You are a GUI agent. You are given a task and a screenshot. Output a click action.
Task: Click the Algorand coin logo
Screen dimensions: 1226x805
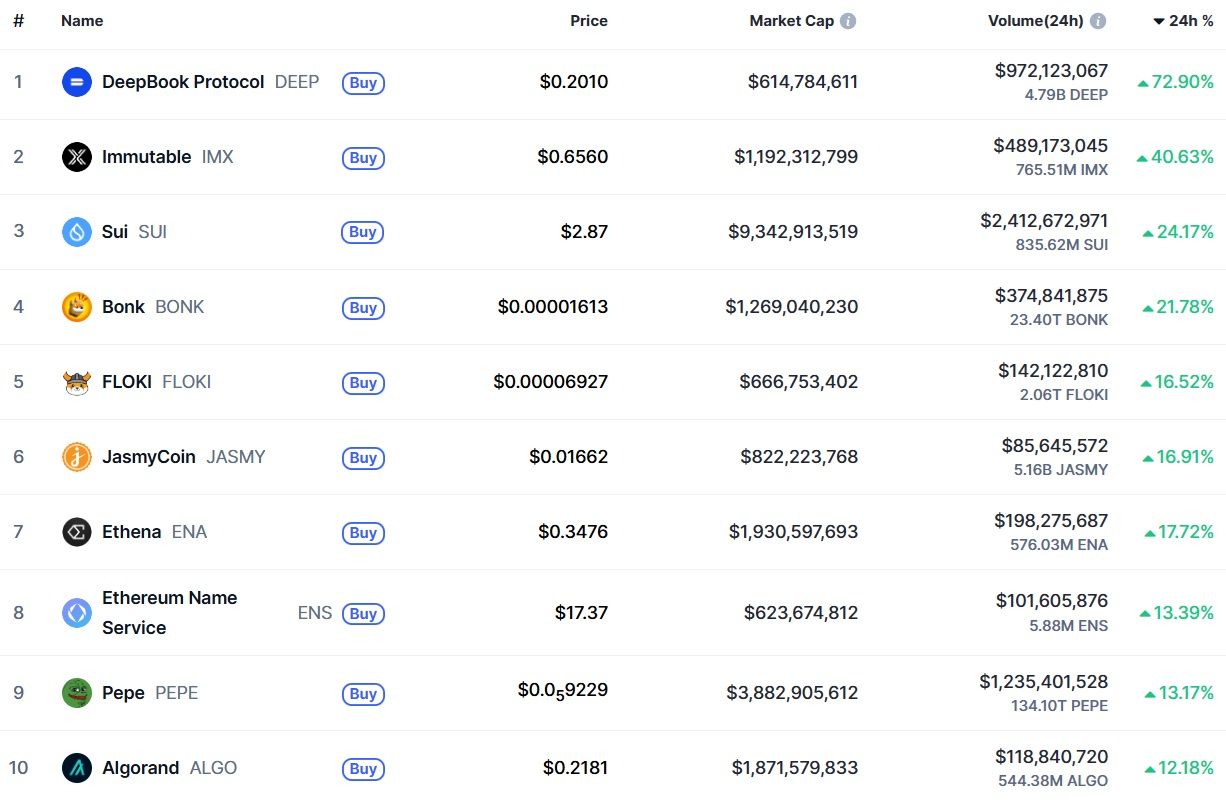pyautogui.click(x=77, y=768)
